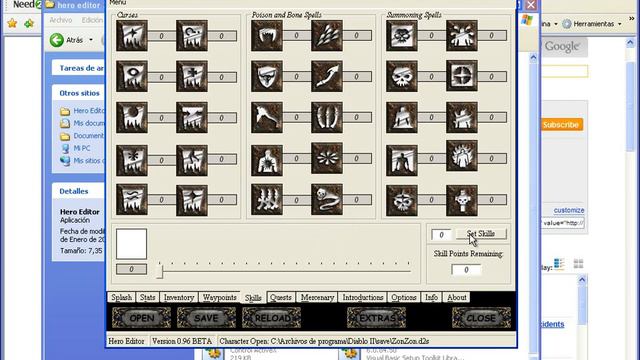This screenshot has width=640, height=360.
Task: Select the running figure banner curse icon
Action: coord(192,161)
